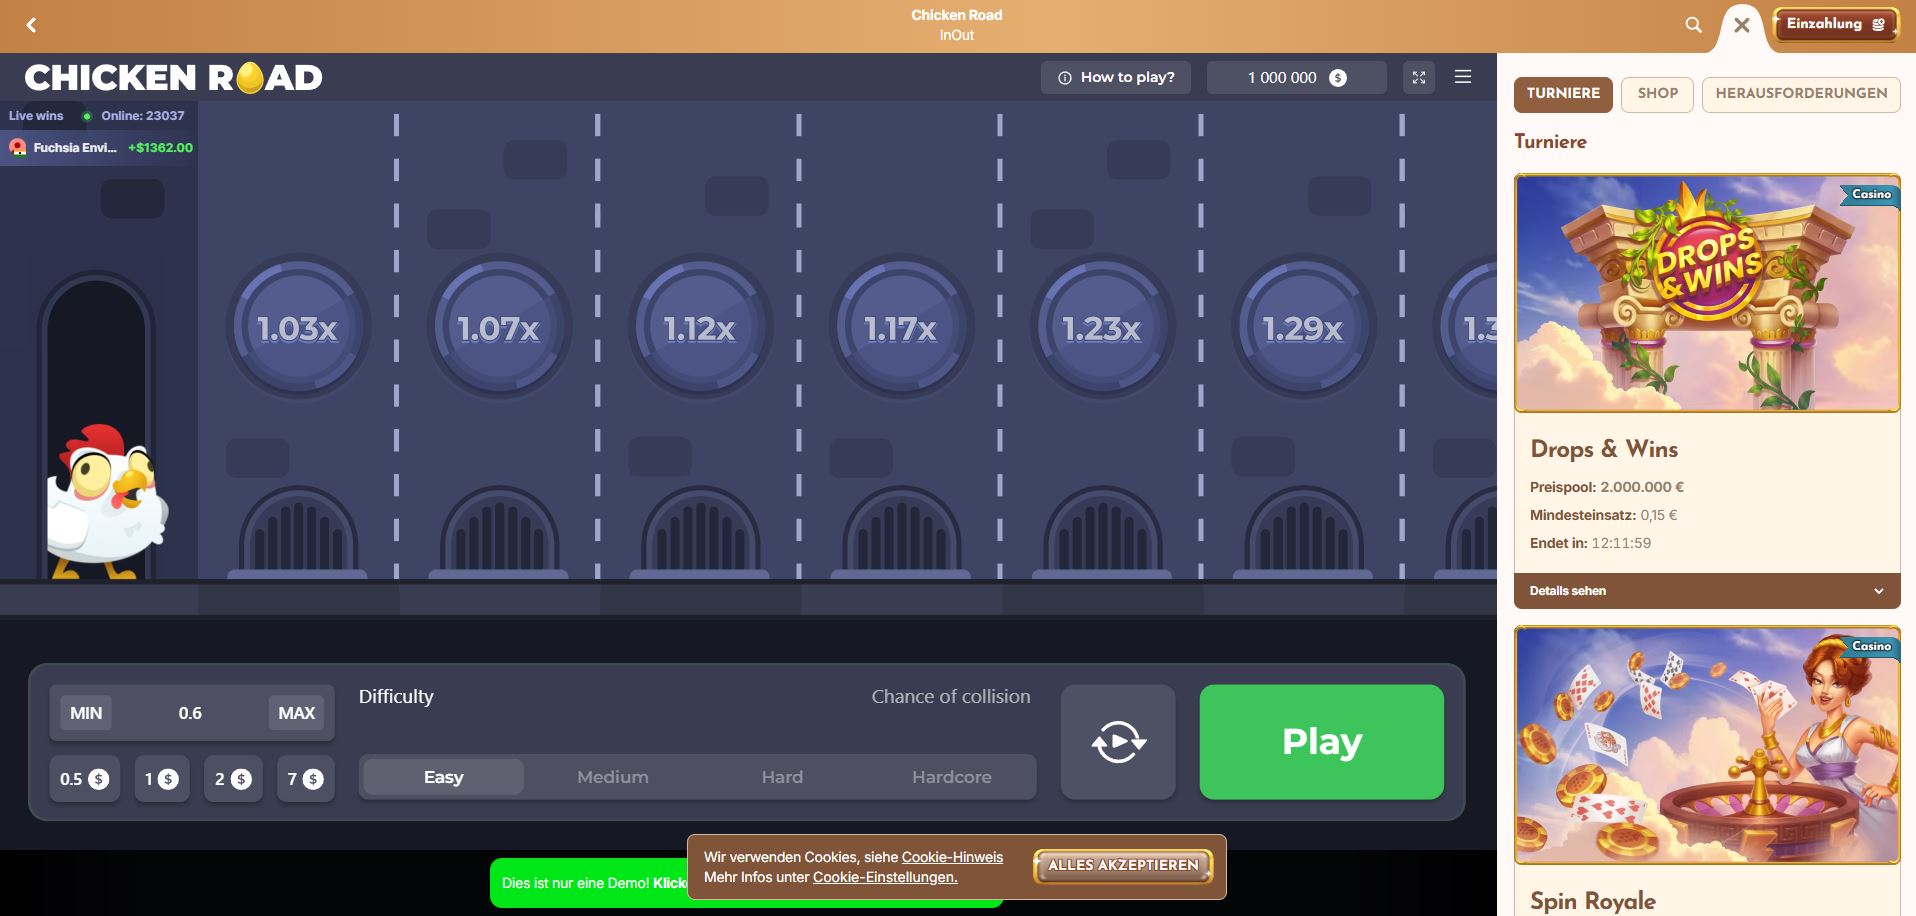
Task: Accept all cookies with Alles Akzeptieren
Action: tap(1122, 866)
